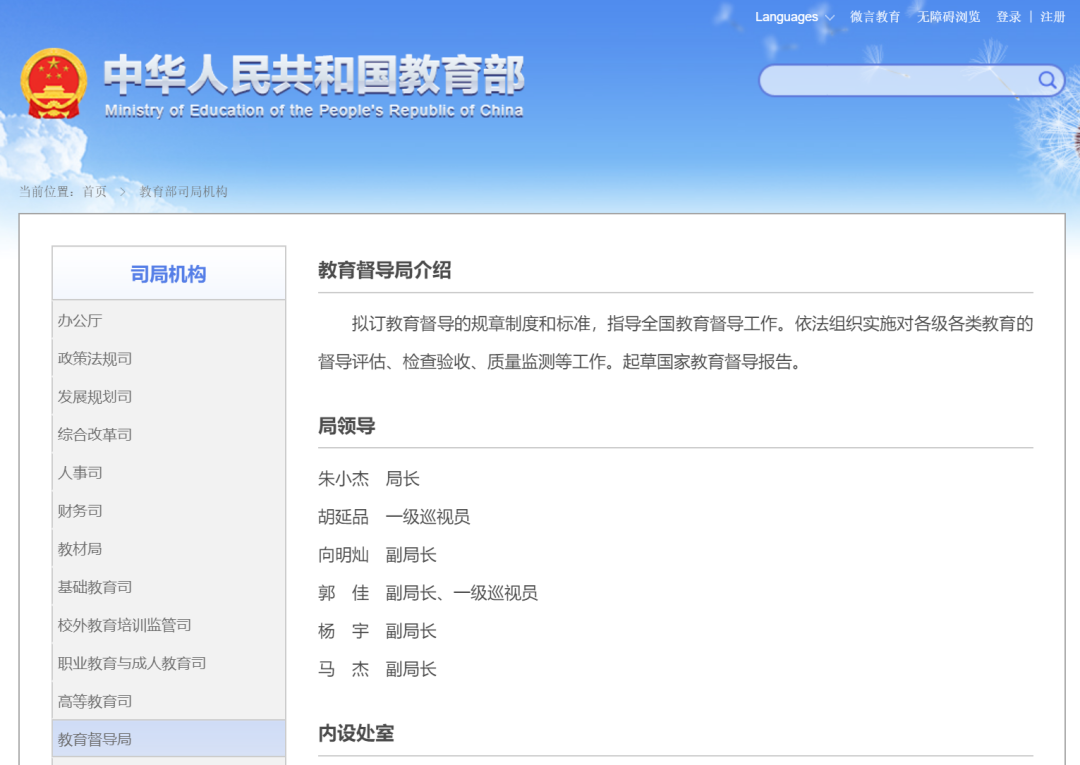Enable 无障碍浏览 accessibility mode

(x=948, y=17)
